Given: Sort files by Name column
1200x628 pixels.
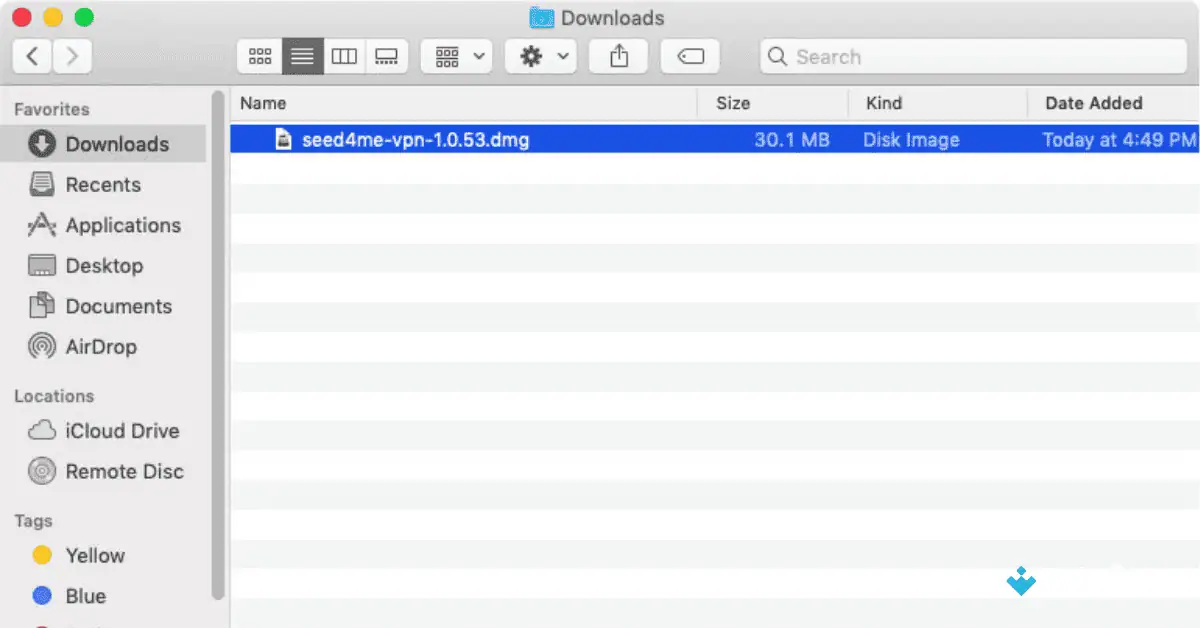Looking at the screenshot, I should coord(264,103).
